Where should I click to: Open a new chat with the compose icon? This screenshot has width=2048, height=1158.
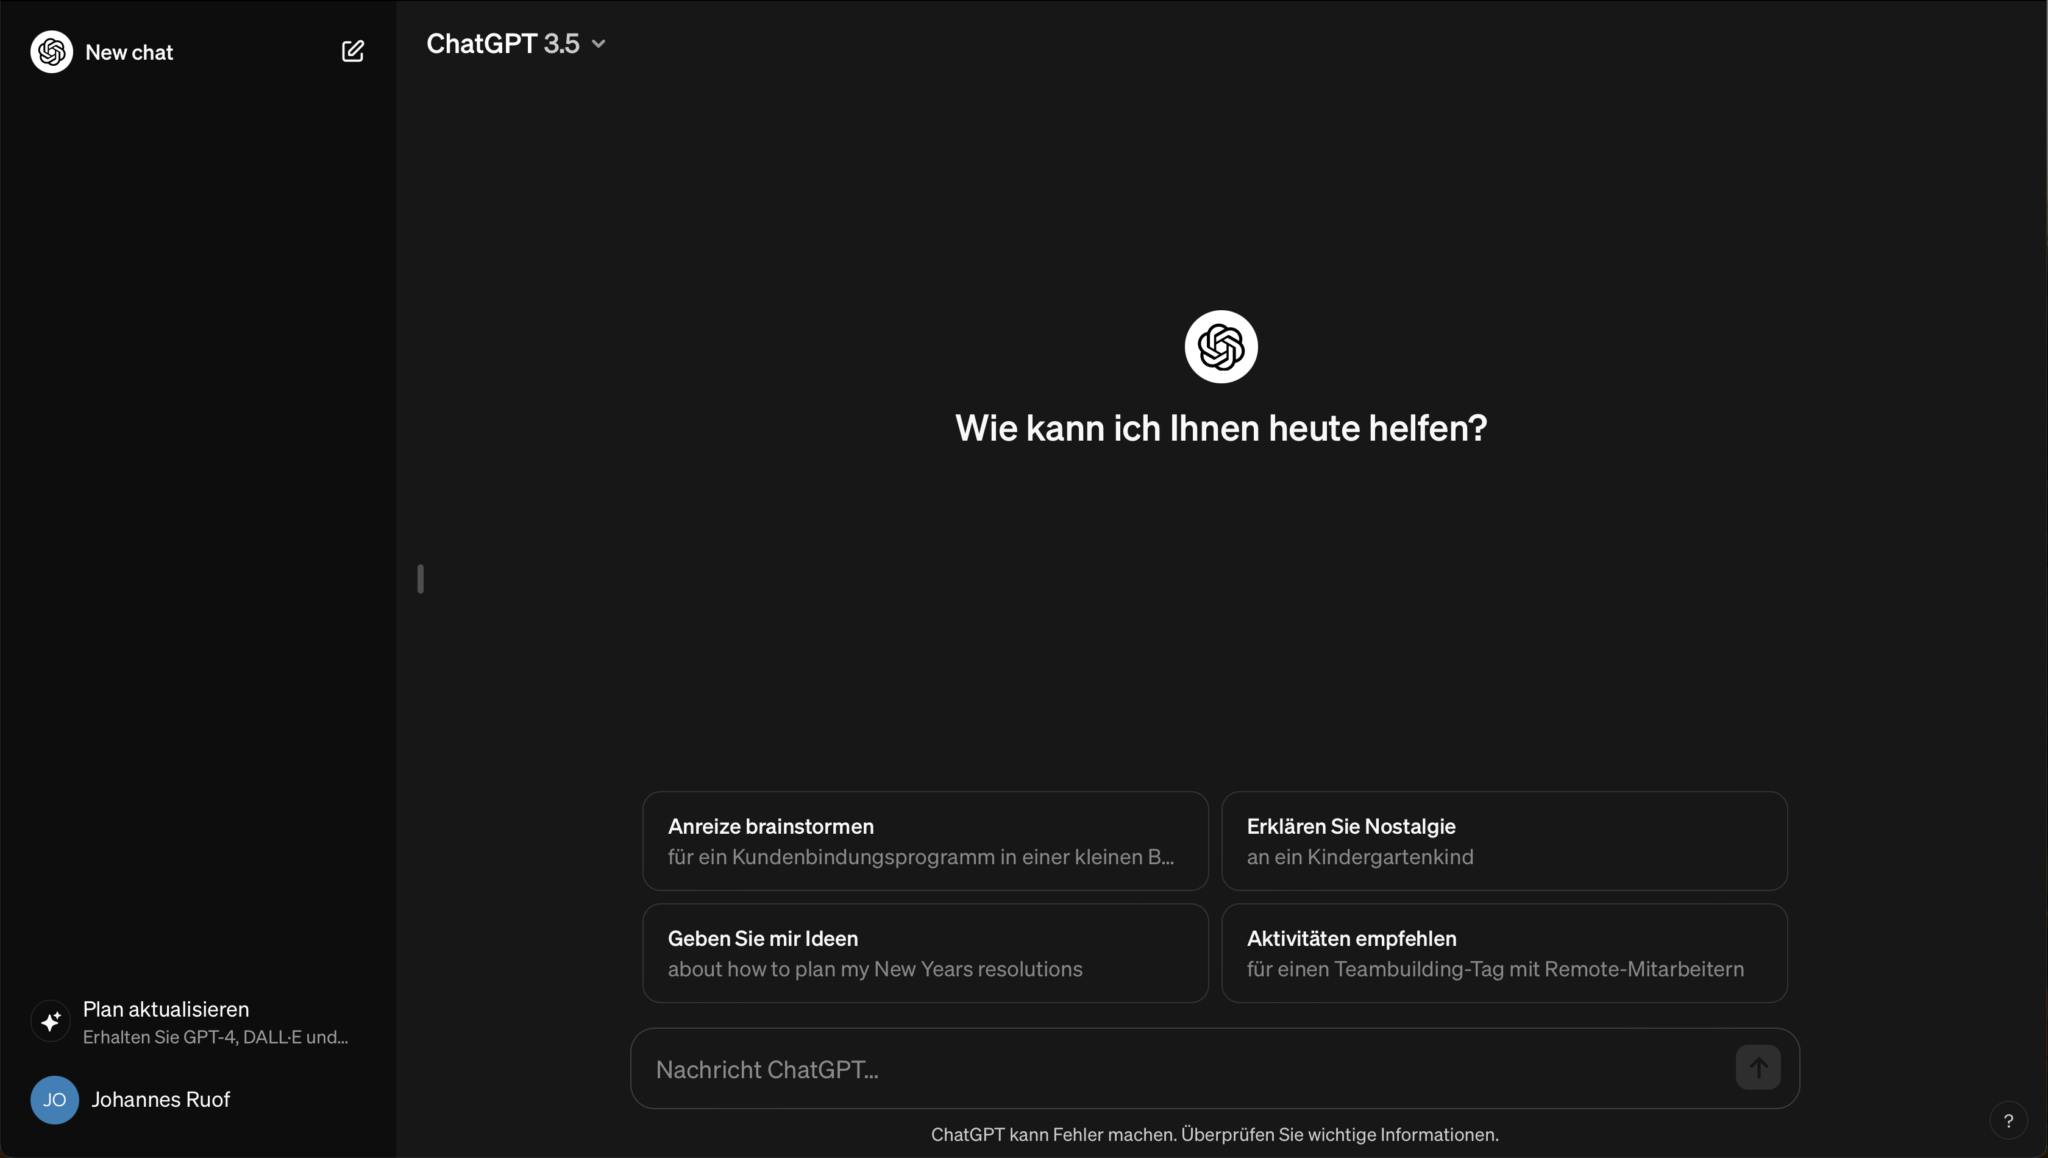352,51
